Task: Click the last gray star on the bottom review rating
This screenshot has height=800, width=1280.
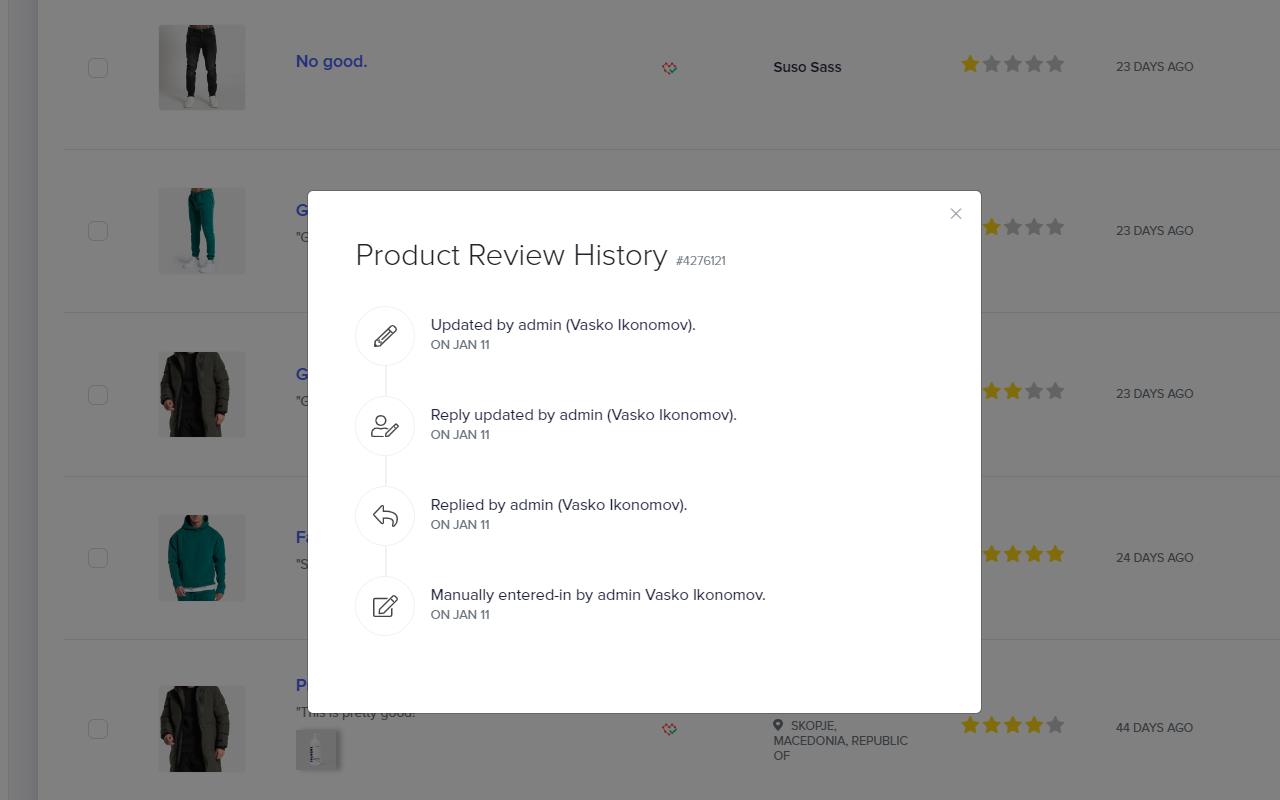Action: coord(1056,725)
